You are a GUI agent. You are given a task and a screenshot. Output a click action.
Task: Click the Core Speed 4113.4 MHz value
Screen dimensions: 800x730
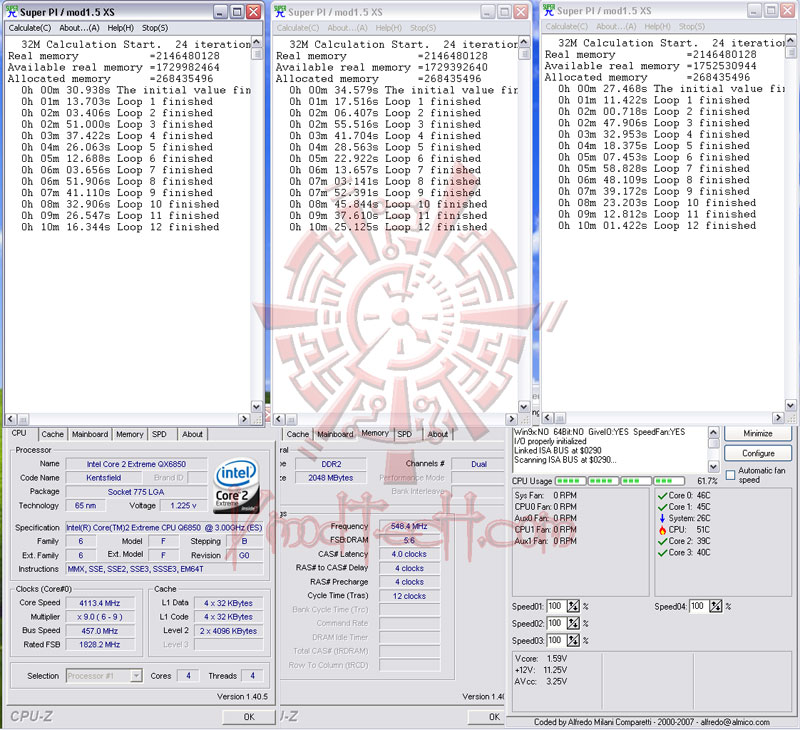[x=100, y=603]
